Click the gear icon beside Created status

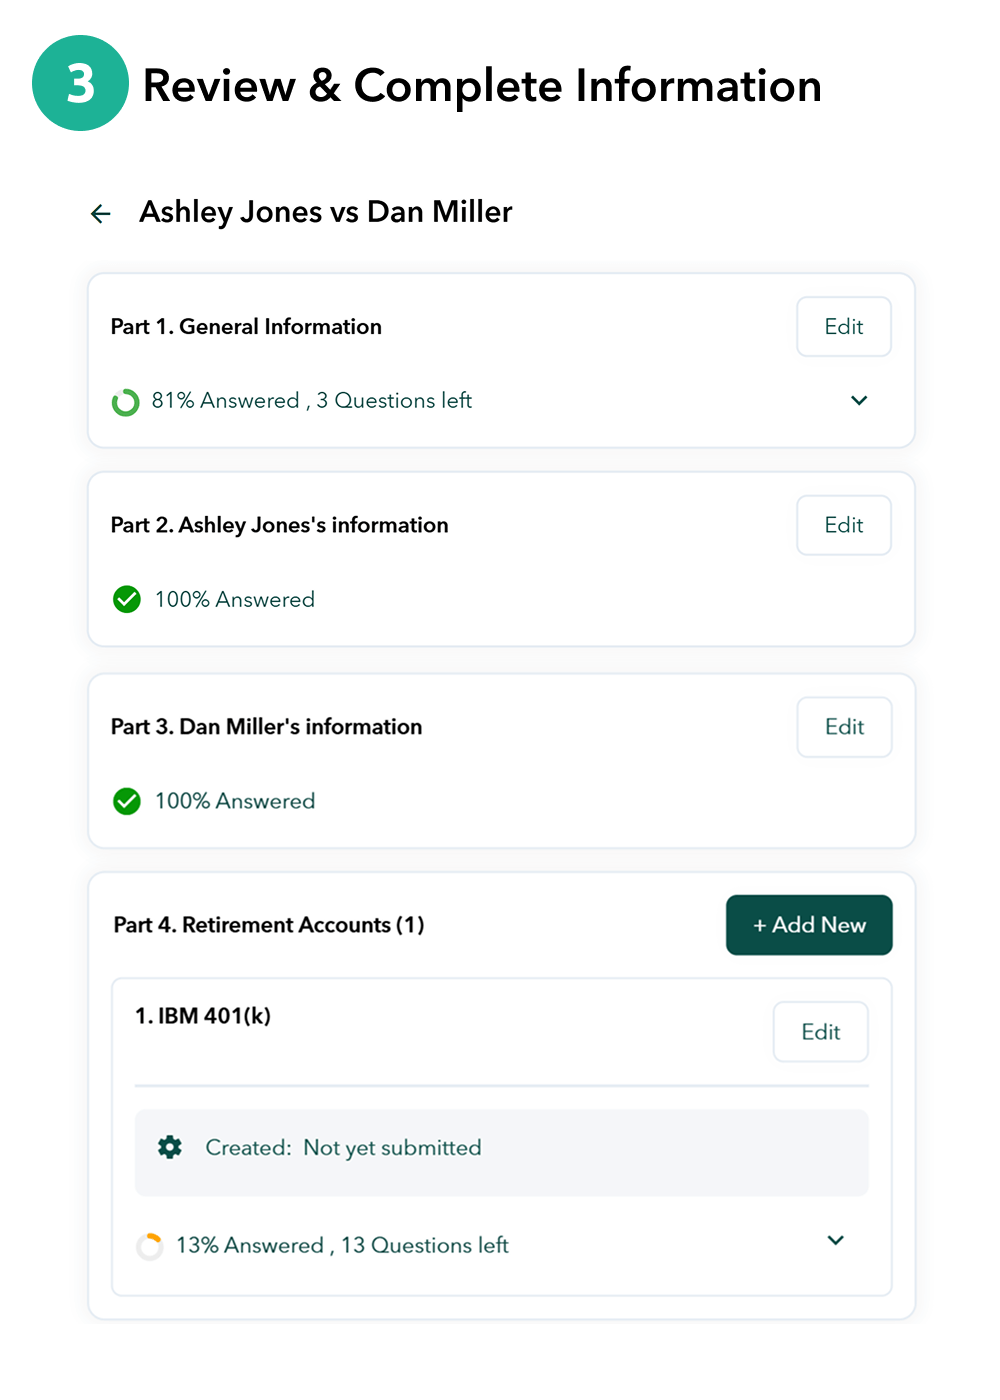click(x=170, y=1147)
